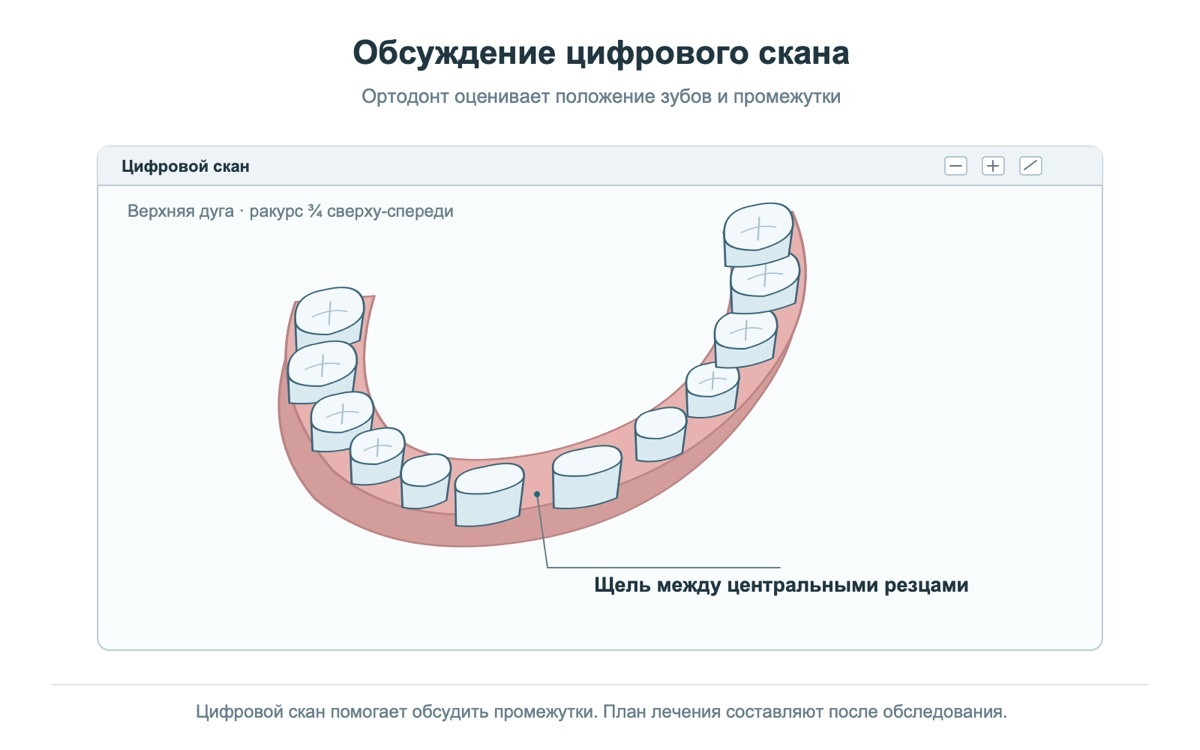The height and width of the screenshot is (750, 1200).
Task: Select the diagonal line measure tool icon
Action: pos(1031,166)
